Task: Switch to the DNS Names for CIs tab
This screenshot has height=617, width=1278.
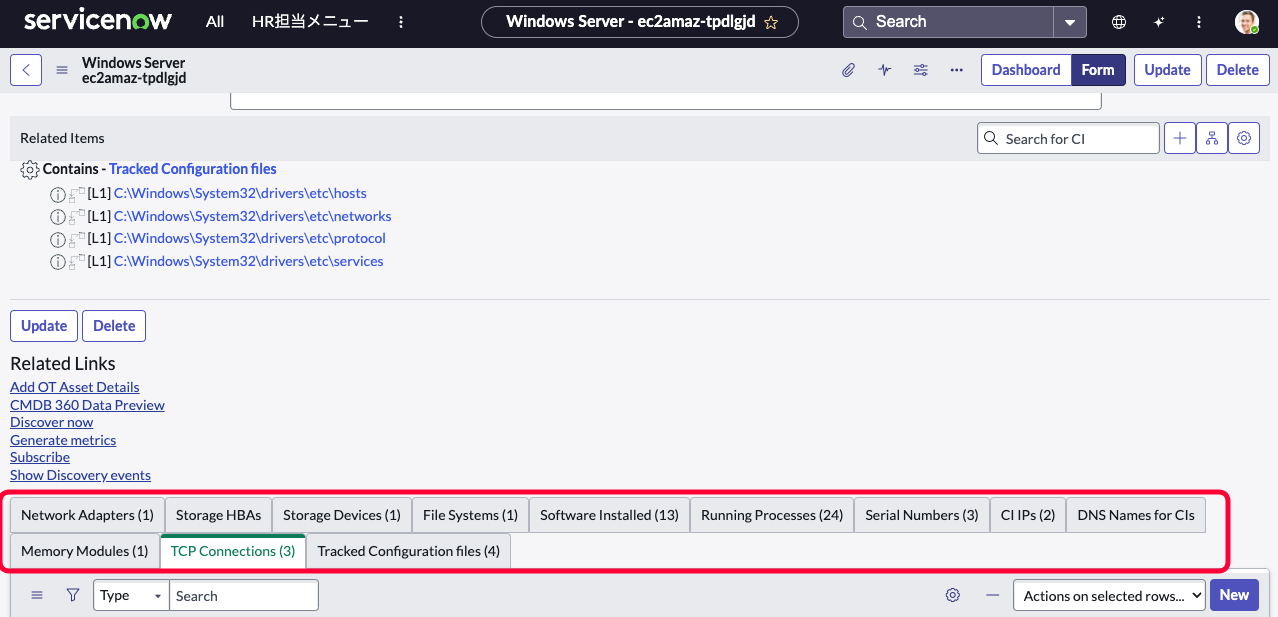Action: coord(1136,515)
